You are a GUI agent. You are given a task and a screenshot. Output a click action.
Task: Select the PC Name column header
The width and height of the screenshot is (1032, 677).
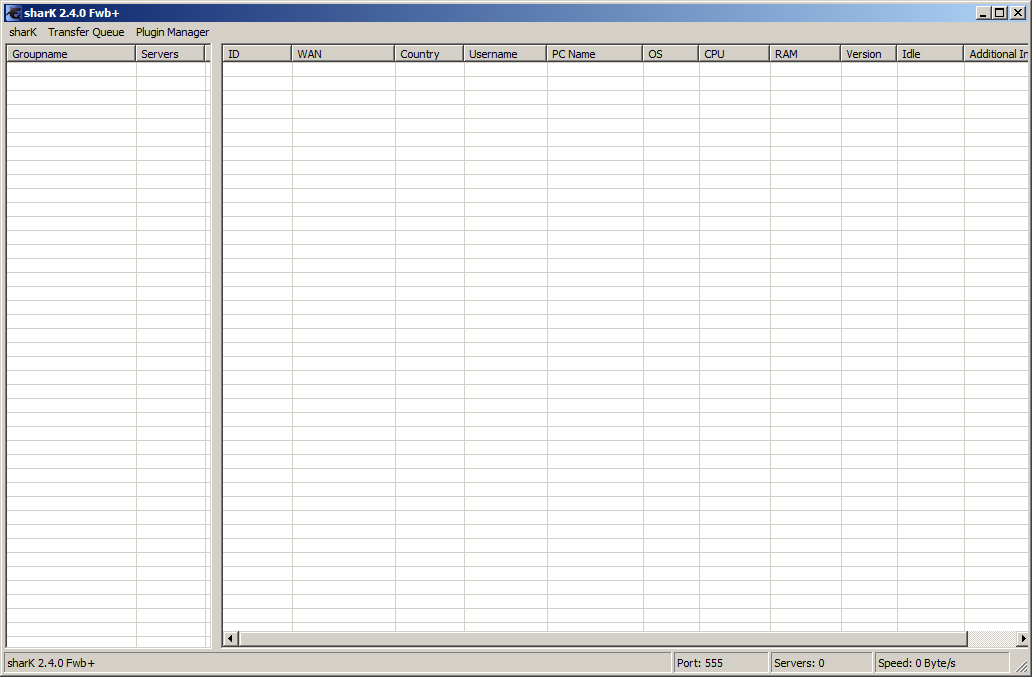(x=594, y=54)
